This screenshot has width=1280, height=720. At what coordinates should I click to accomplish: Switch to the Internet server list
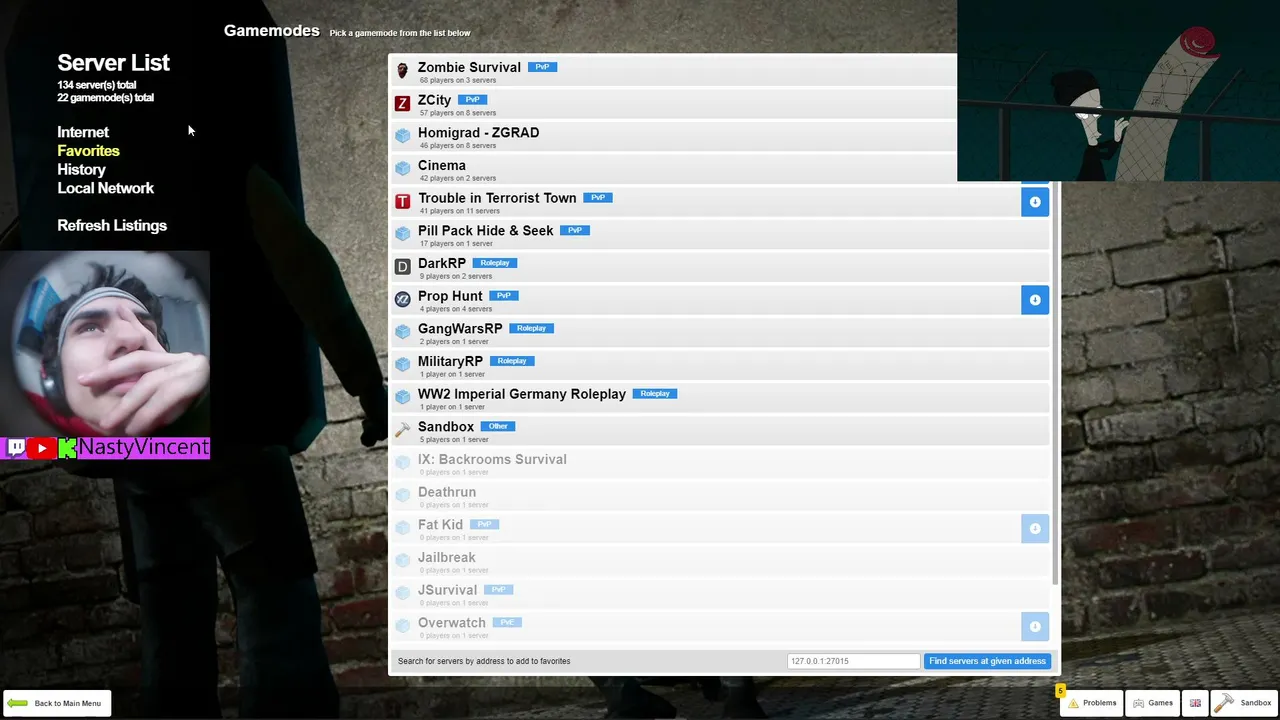point(83,132)
